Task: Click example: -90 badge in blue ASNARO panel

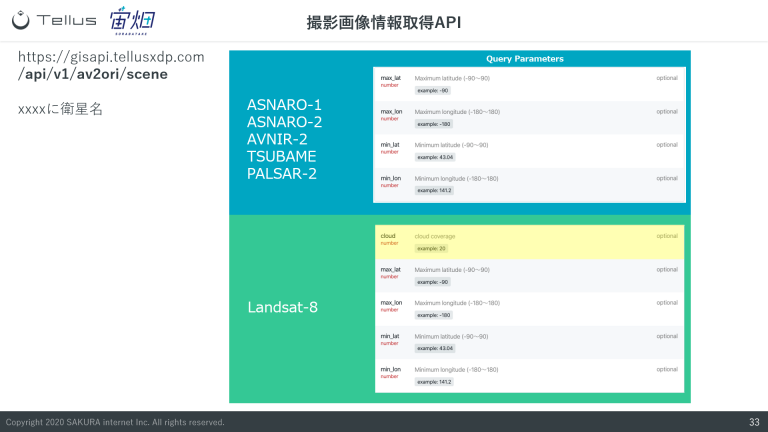Action: [x=432, y=91]
